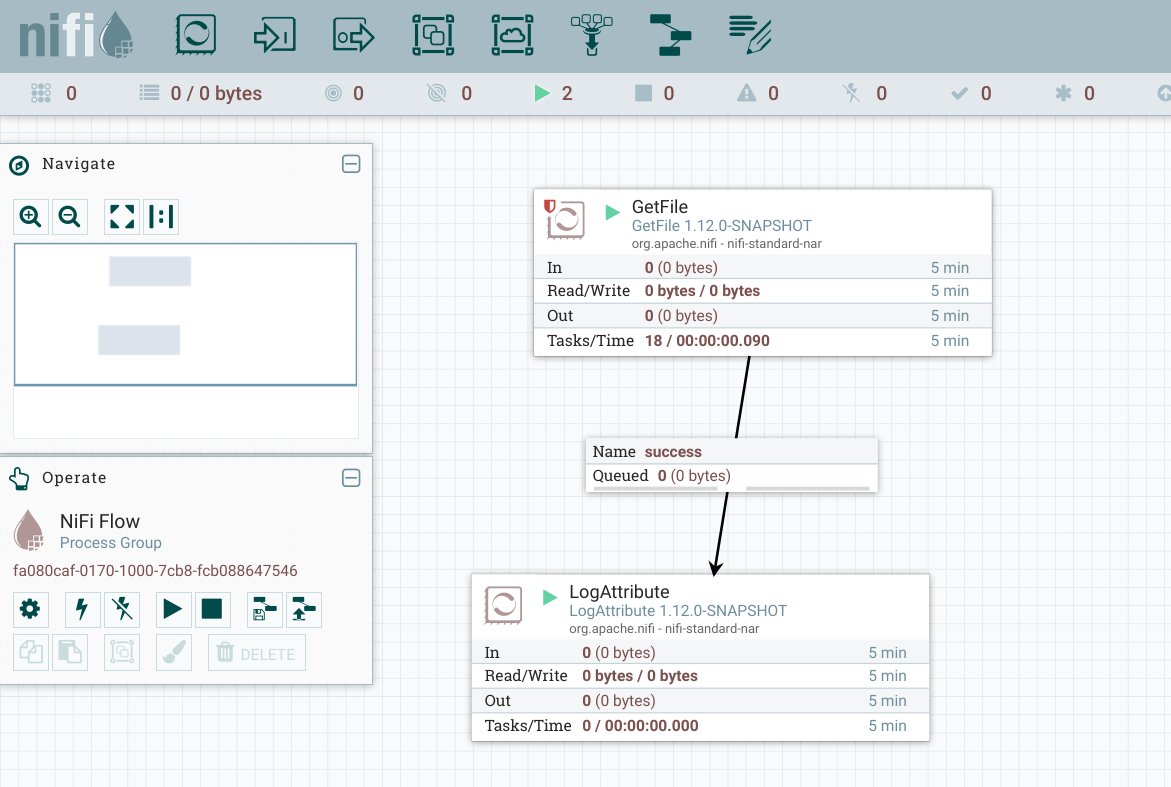Open the process group Configuration gear
Viewport: 1171px width, 787px height.
(31, 609)
